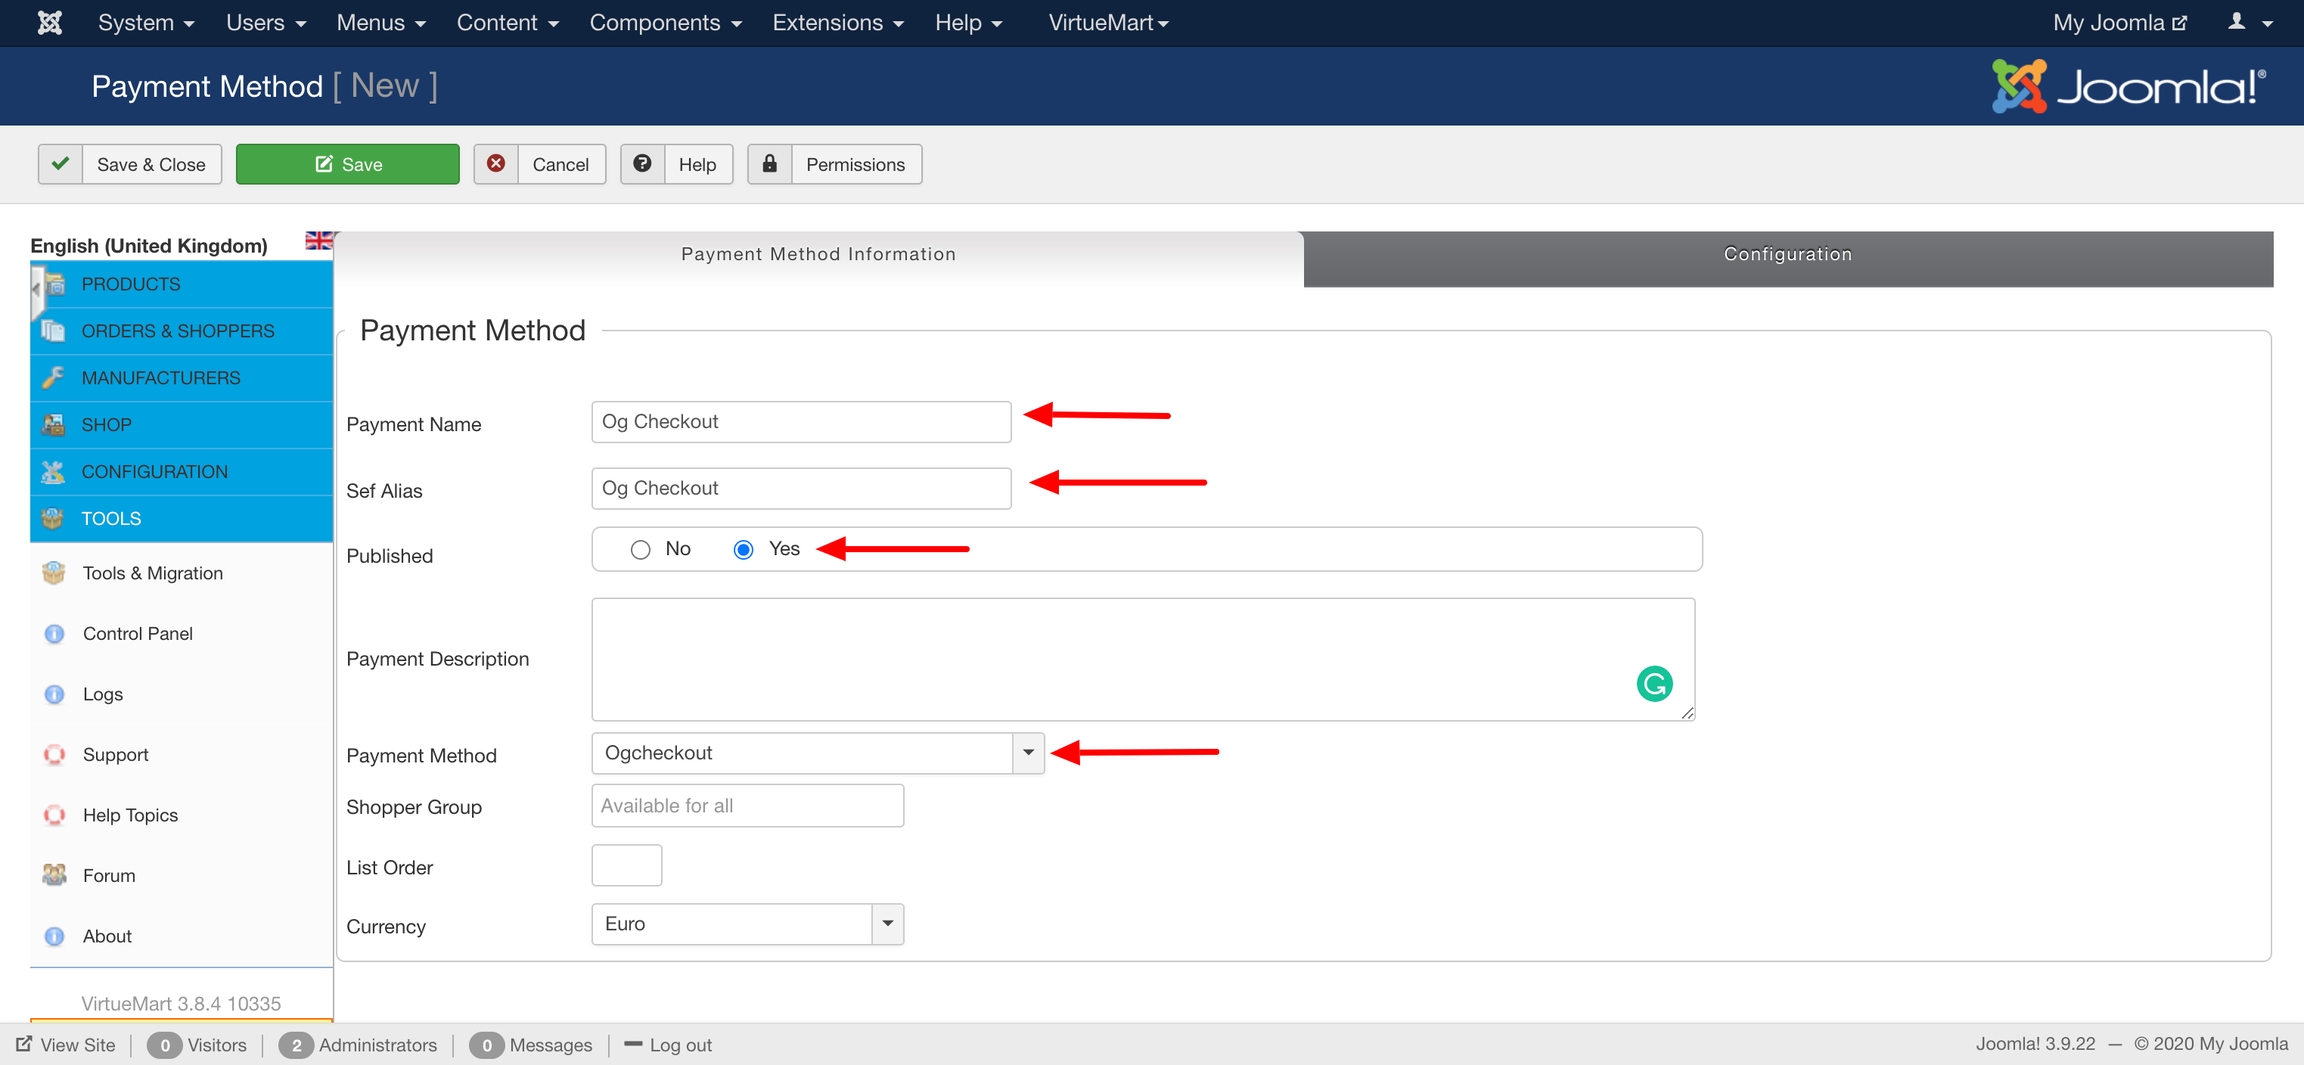The image size is (2304, 1065).
Task: Switch to the Configuration tab
Action: [x=1787, y=255]
